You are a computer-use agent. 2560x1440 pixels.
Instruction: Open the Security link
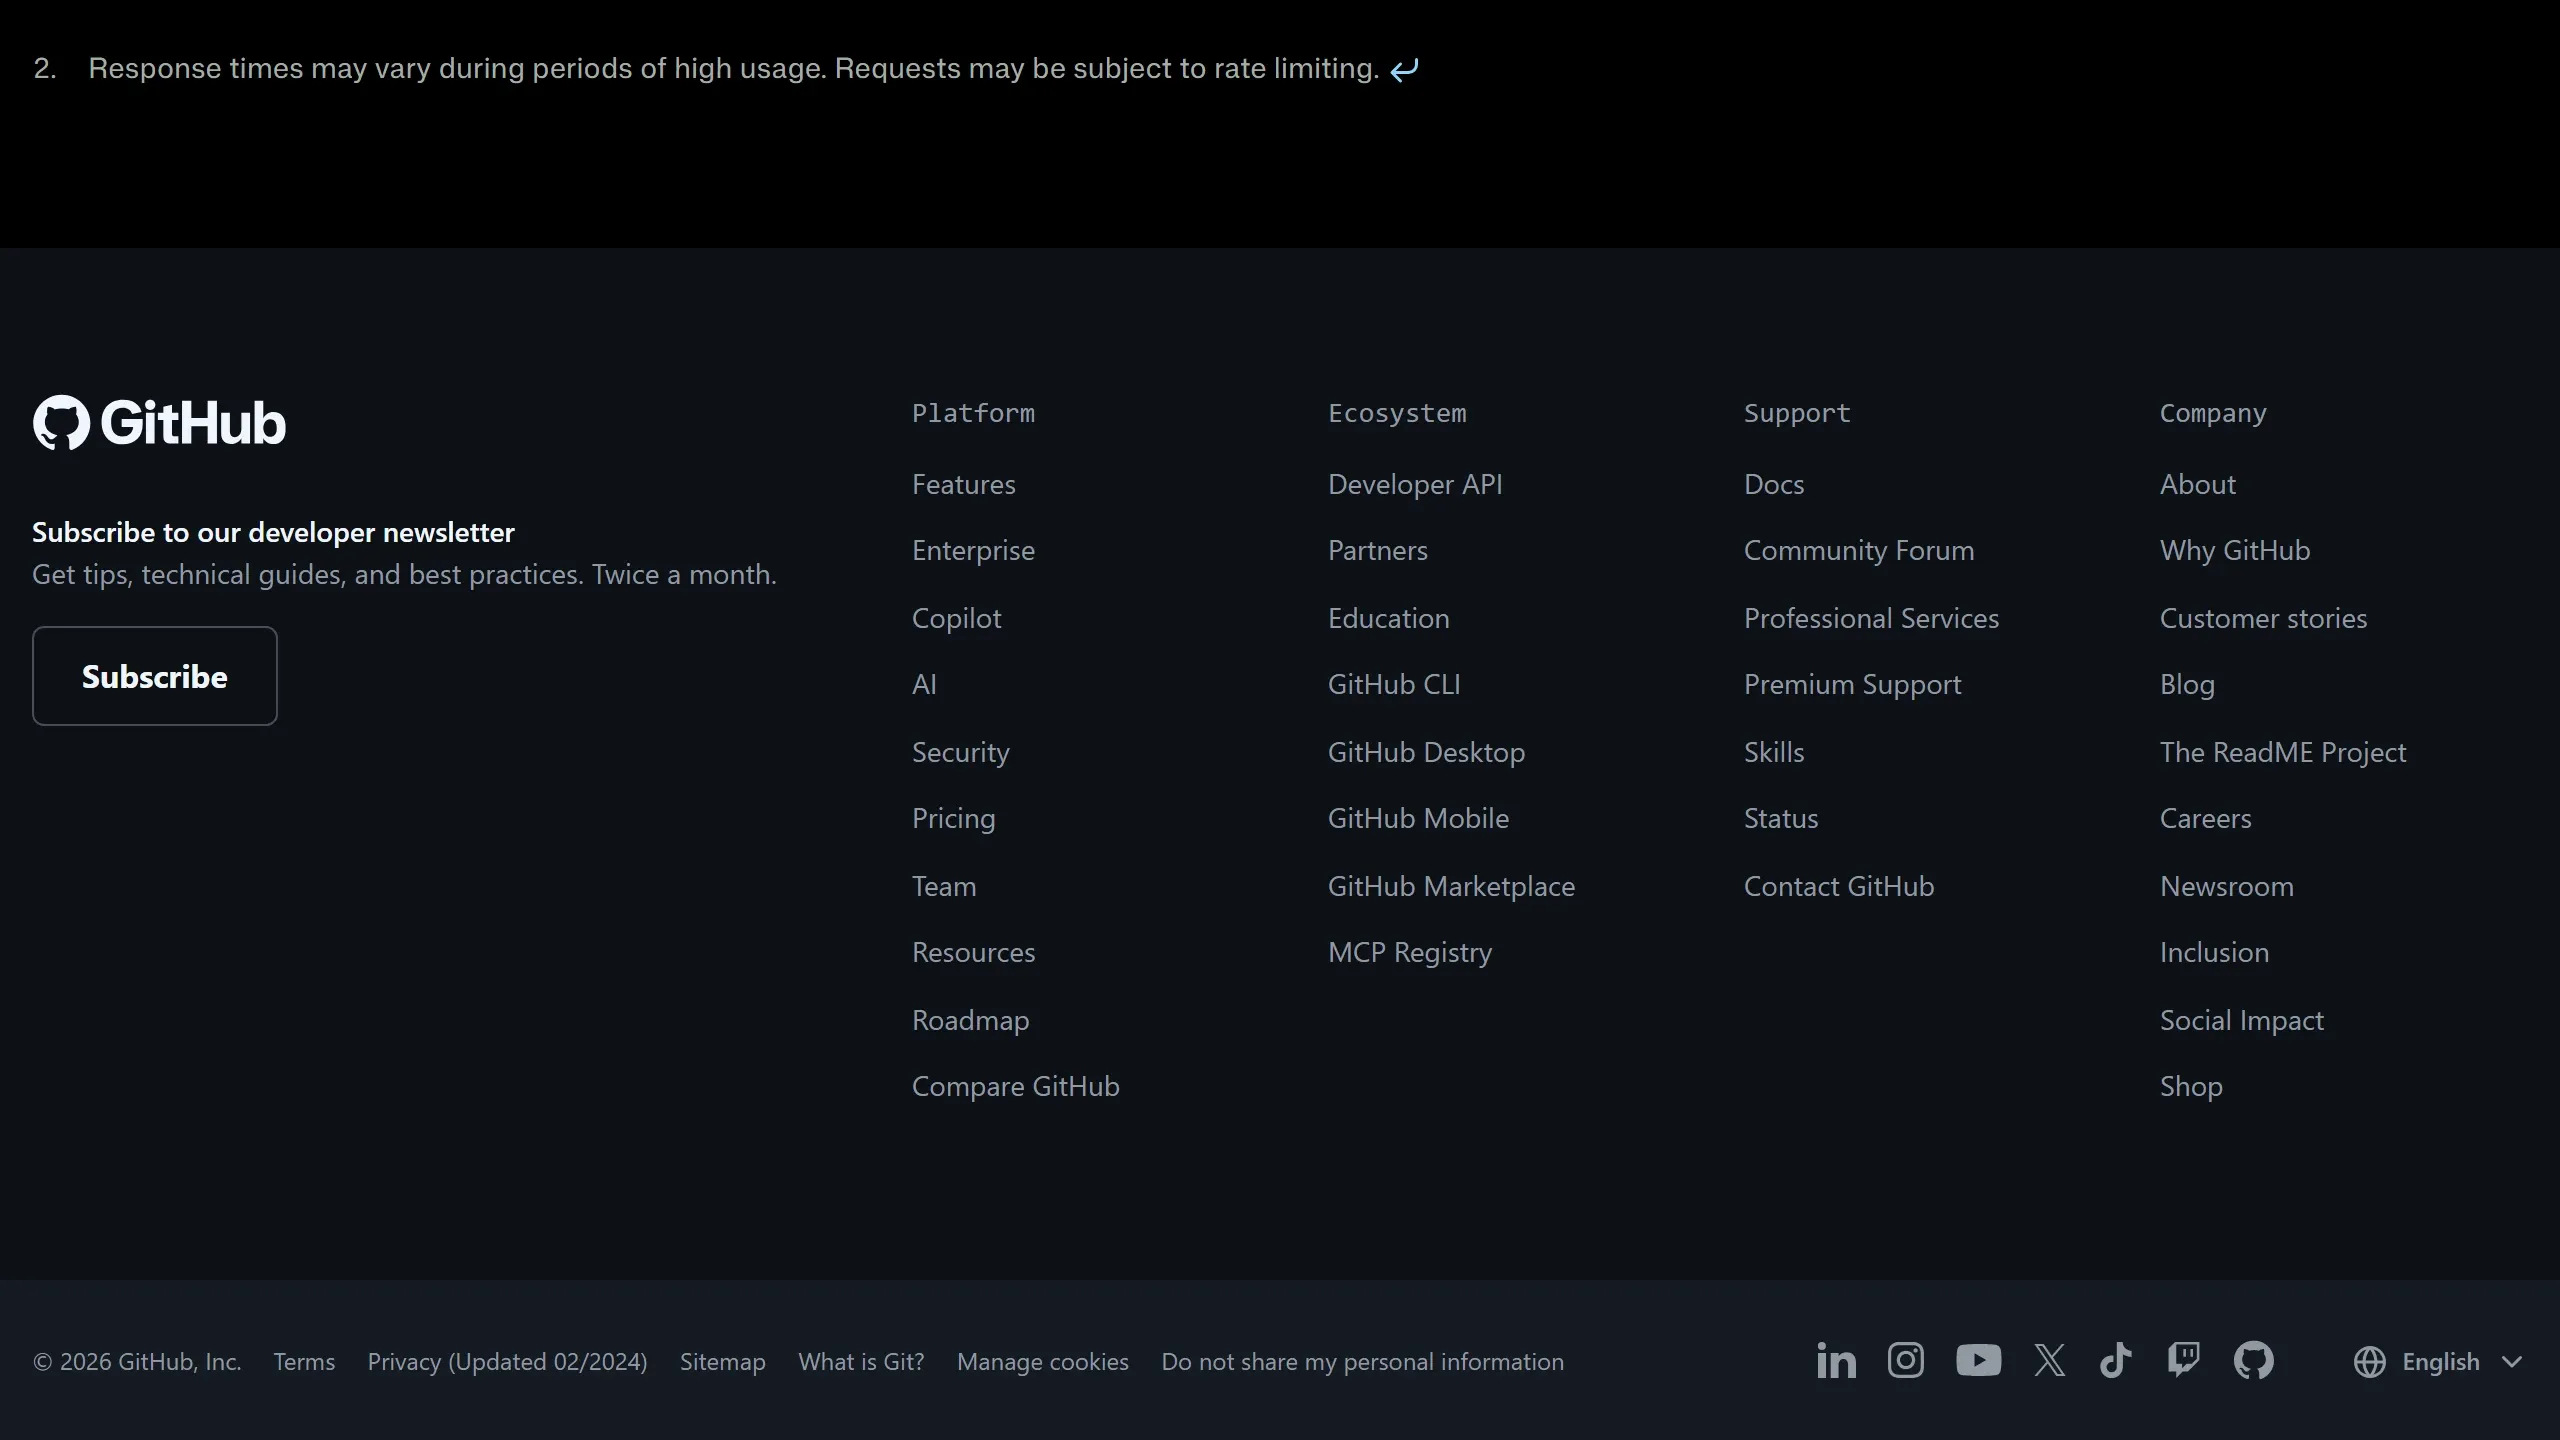tap(960, 752)
